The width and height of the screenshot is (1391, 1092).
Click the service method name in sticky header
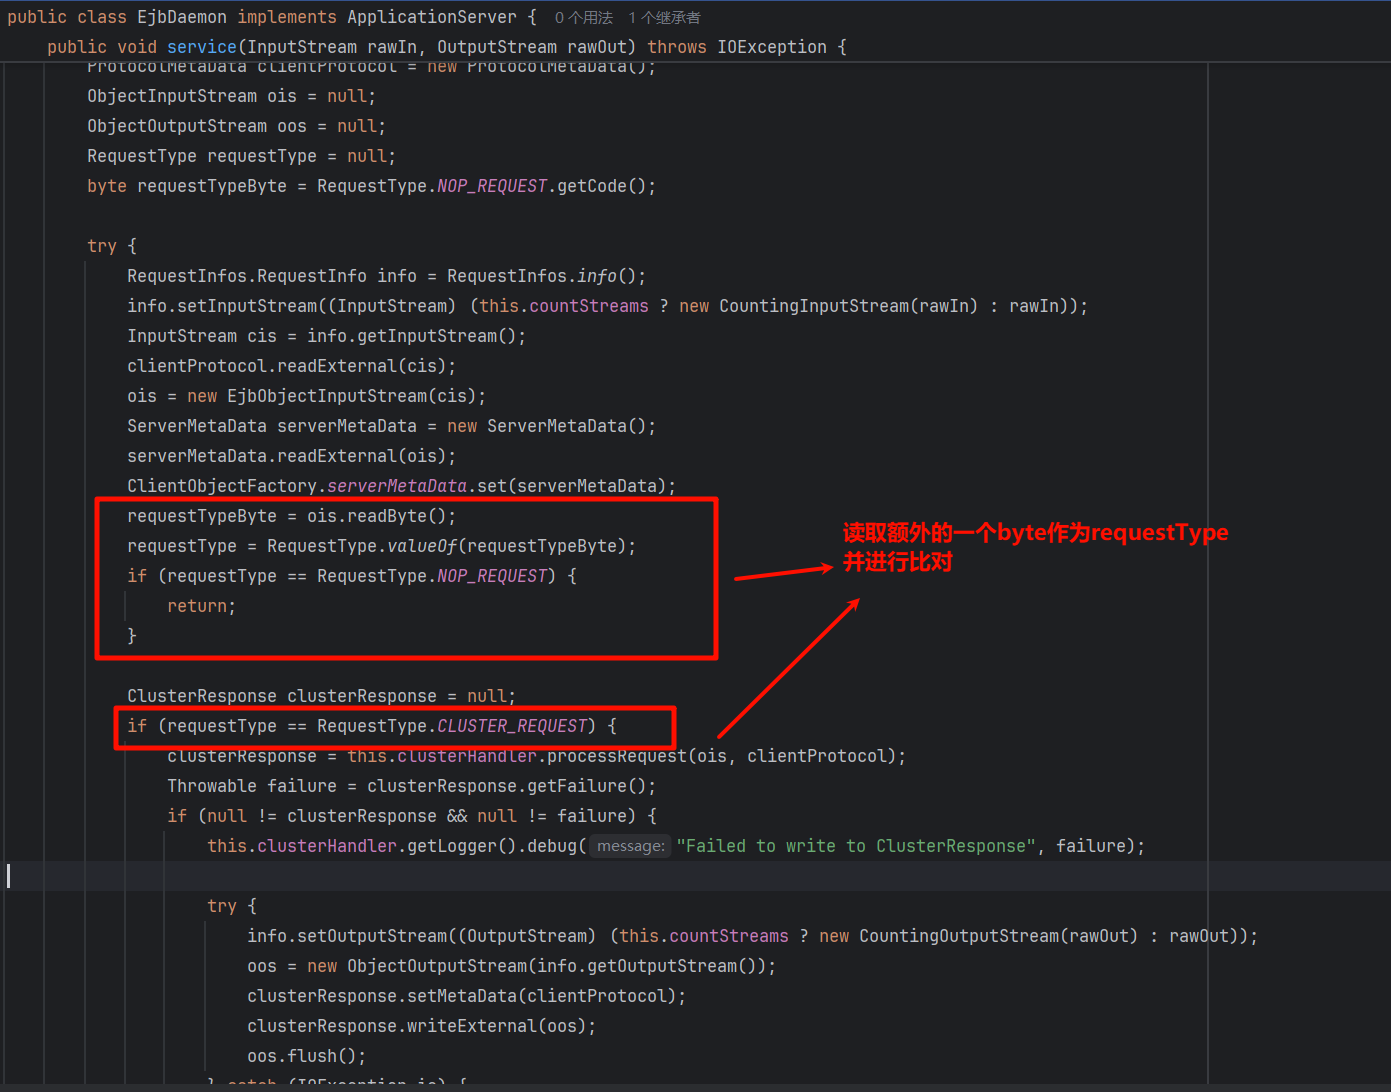coord(201,47)
